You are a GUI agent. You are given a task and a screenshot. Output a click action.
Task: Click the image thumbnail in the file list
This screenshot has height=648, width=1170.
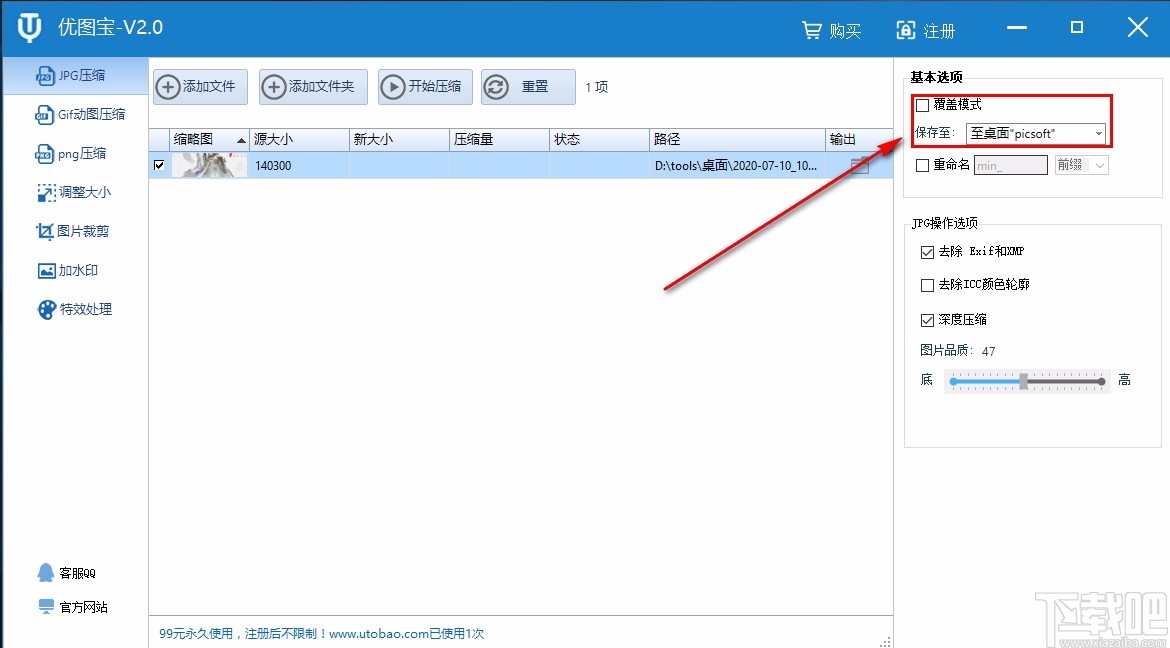point(208,165)
